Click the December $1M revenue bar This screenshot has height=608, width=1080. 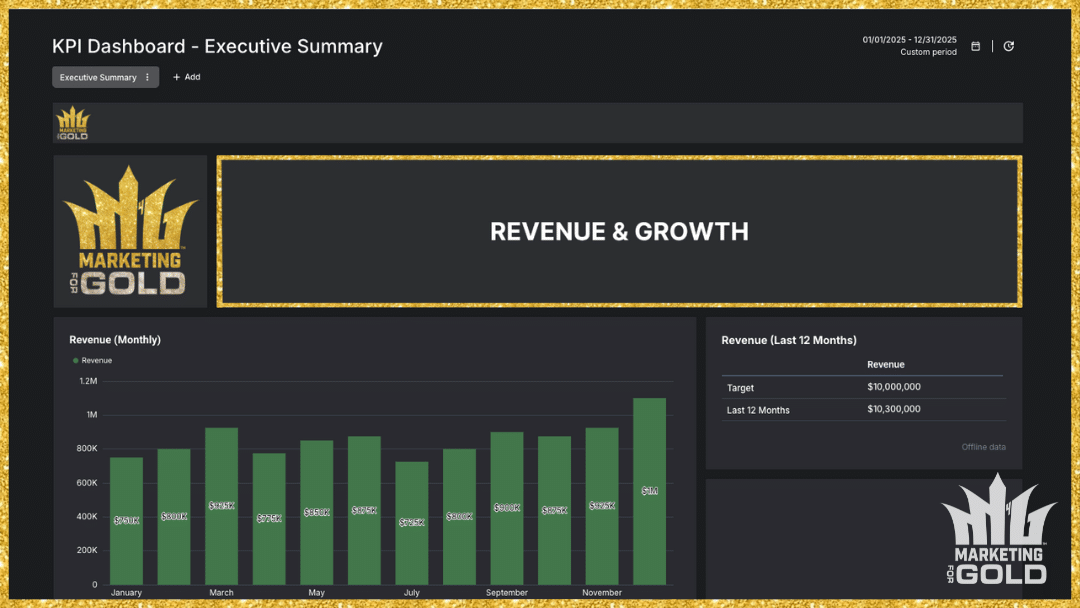(649, 492)
